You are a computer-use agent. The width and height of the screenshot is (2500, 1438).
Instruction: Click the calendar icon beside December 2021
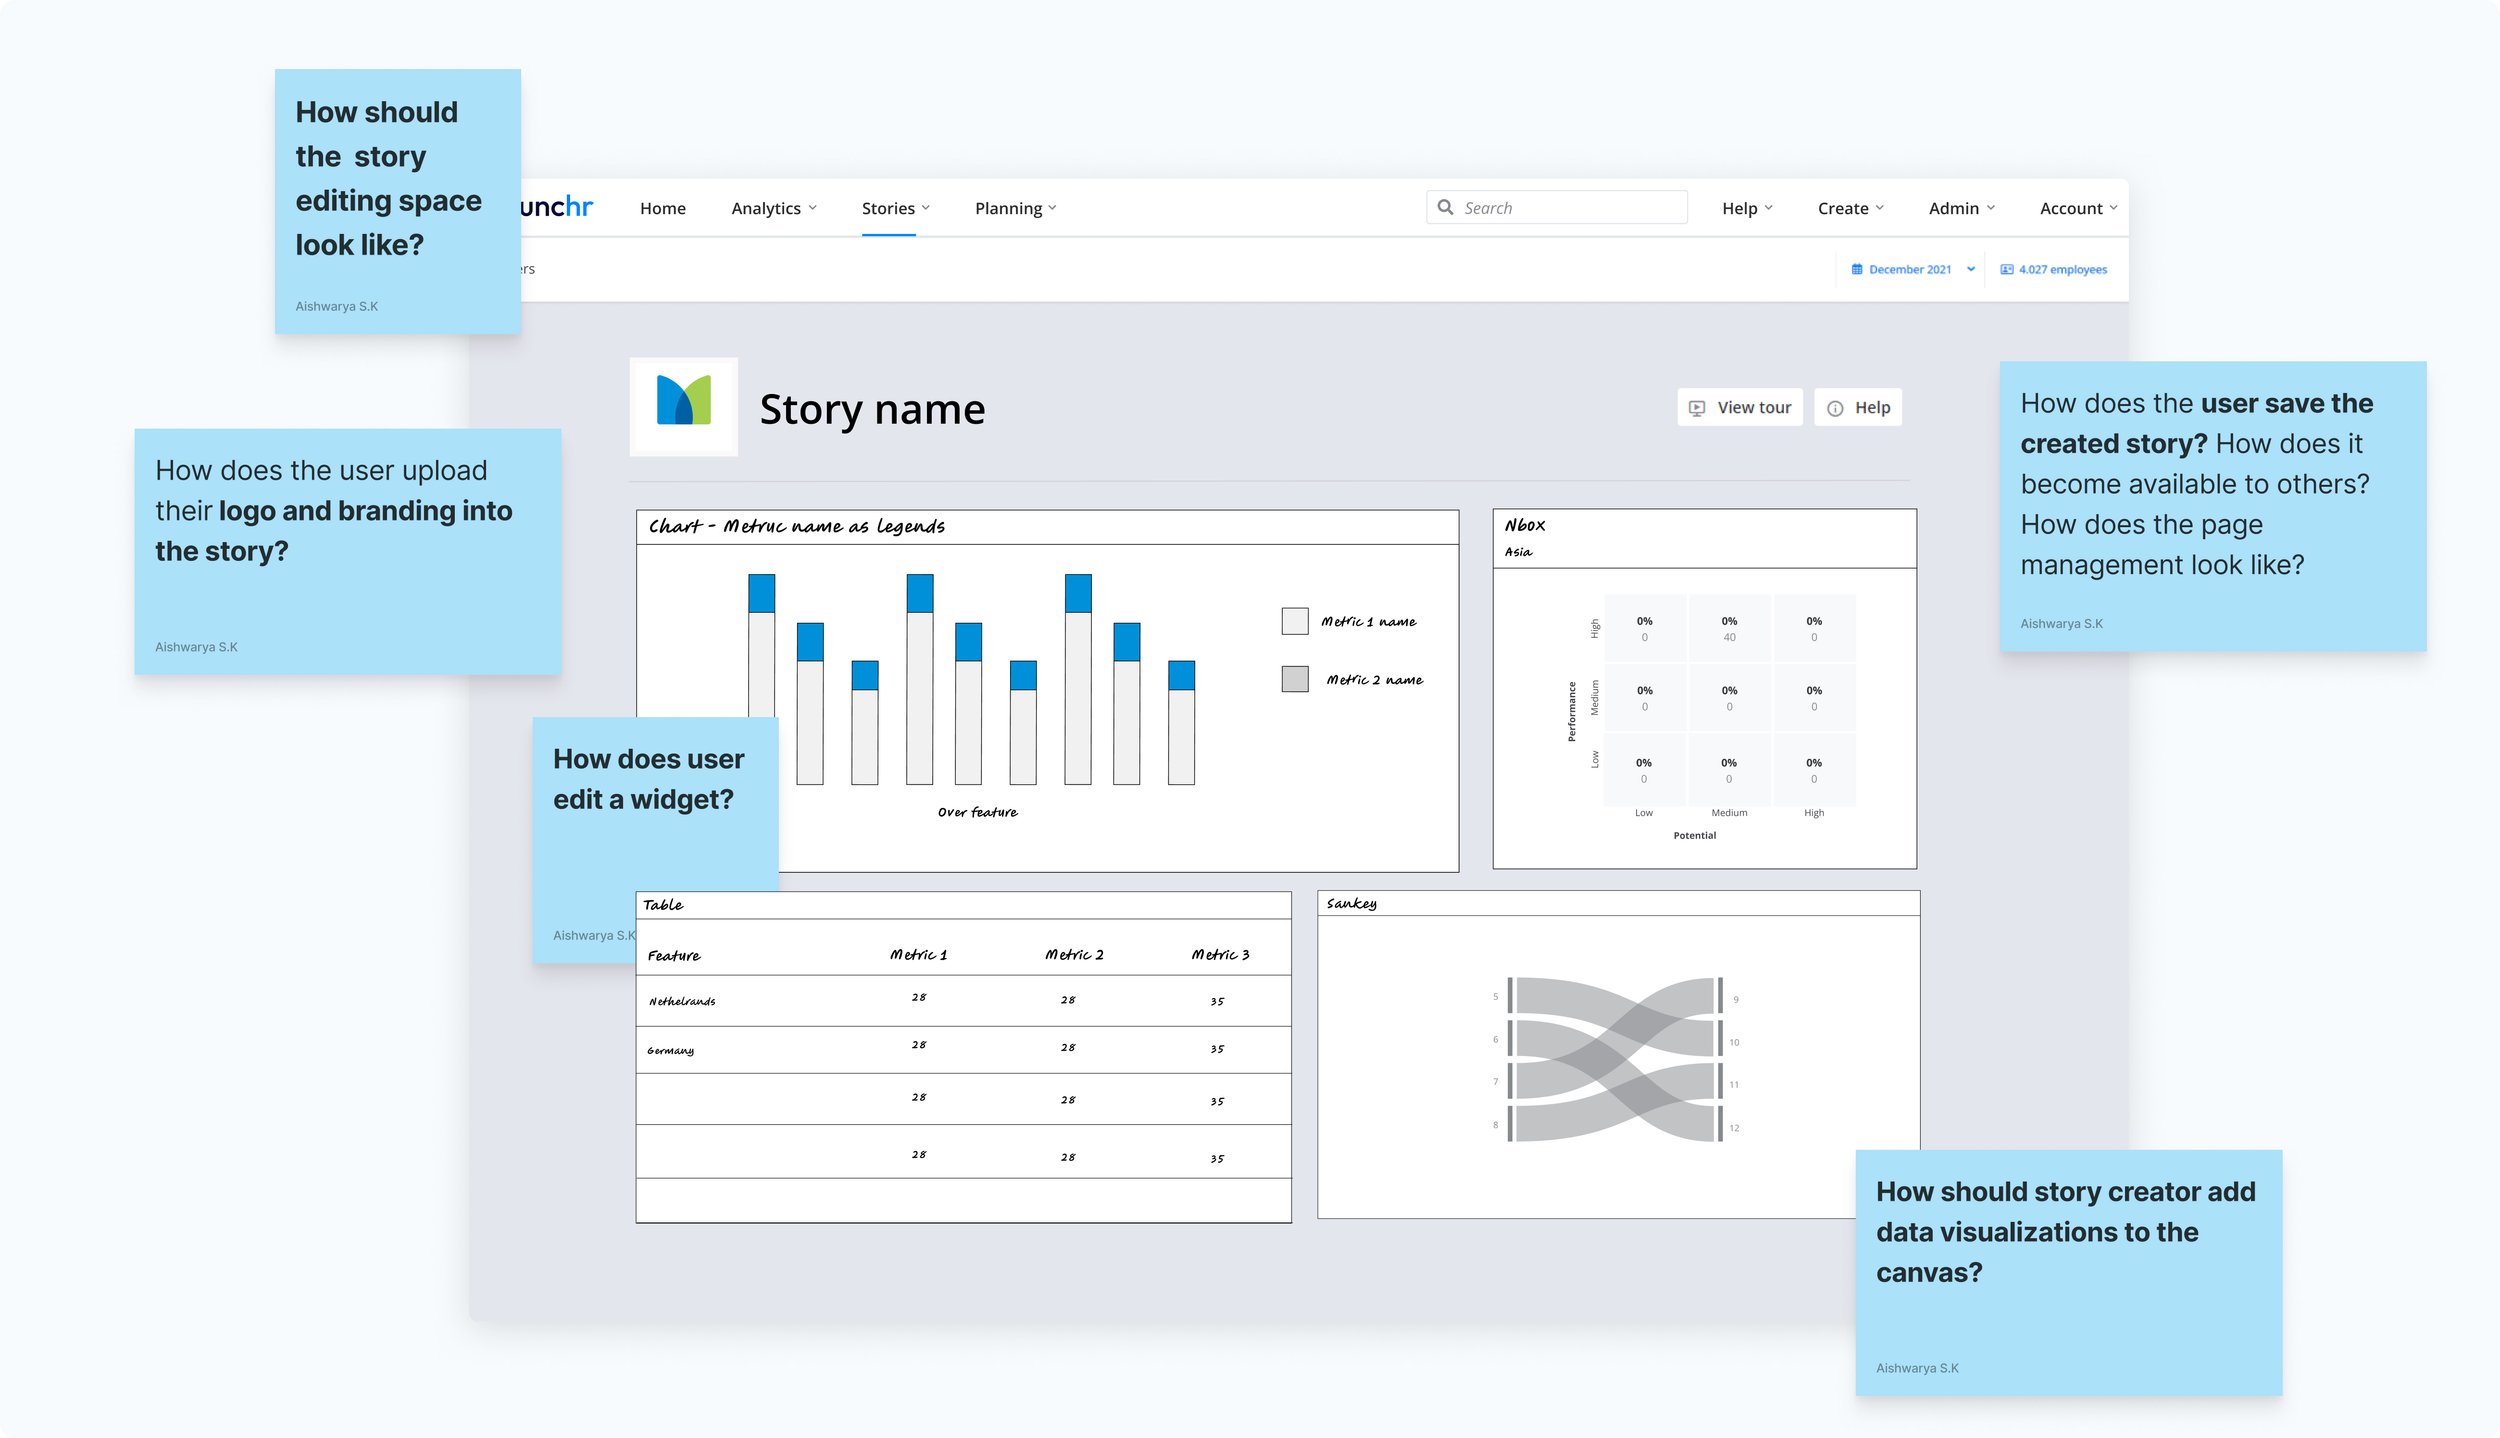(1857, 269)
